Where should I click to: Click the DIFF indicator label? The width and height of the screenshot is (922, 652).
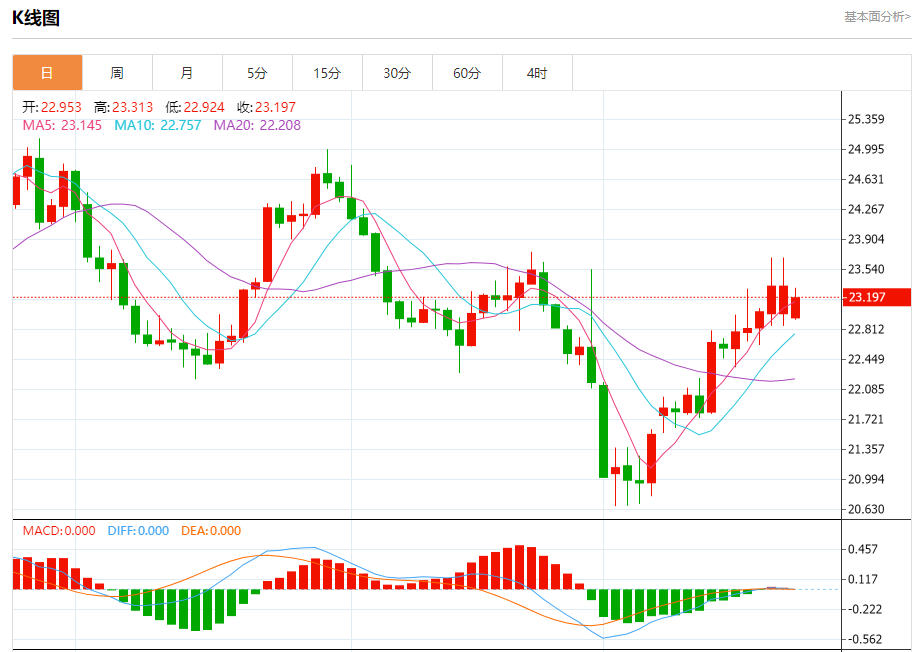(139, 531)
